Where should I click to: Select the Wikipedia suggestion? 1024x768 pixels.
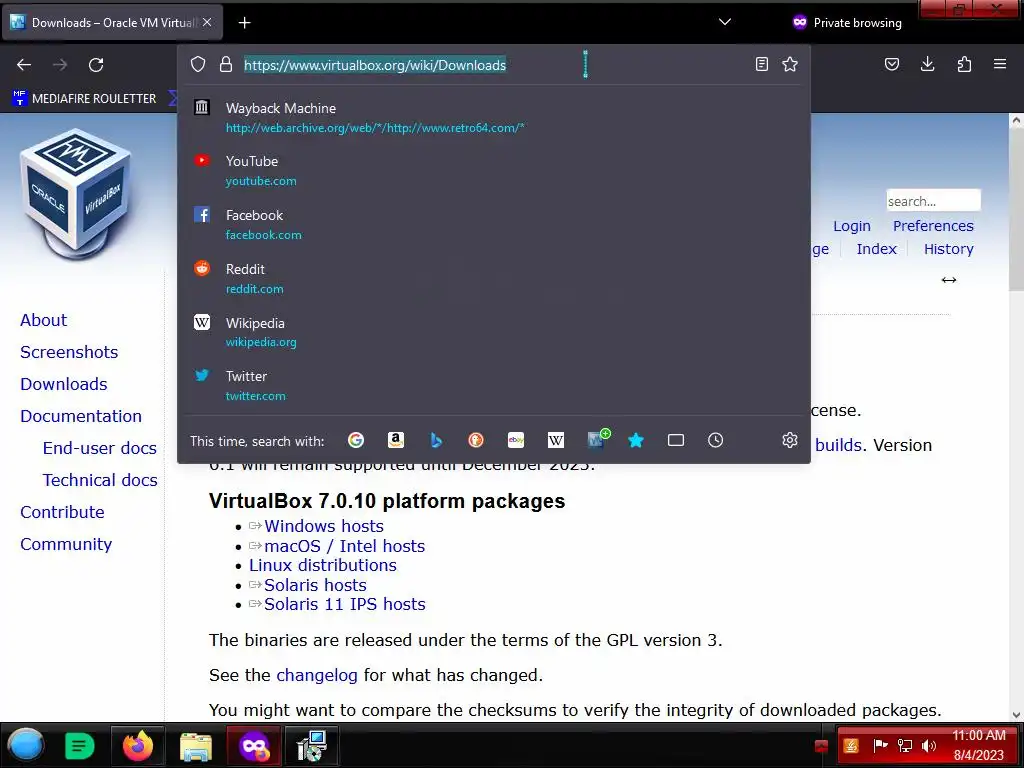[x=494, y=332]
